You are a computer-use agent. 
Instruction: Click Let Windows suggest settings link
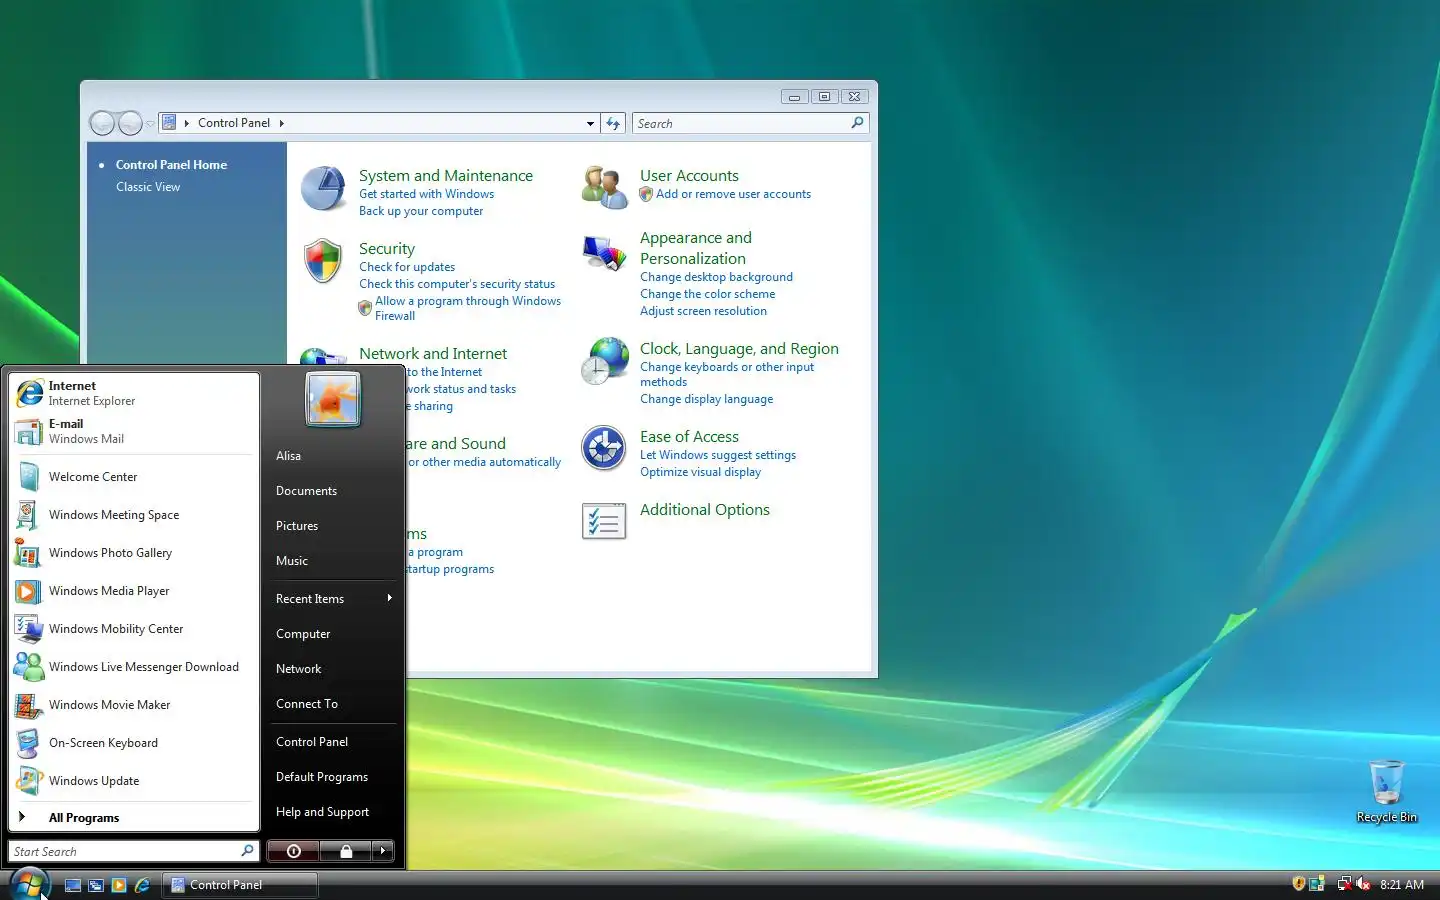click(718, 455)
